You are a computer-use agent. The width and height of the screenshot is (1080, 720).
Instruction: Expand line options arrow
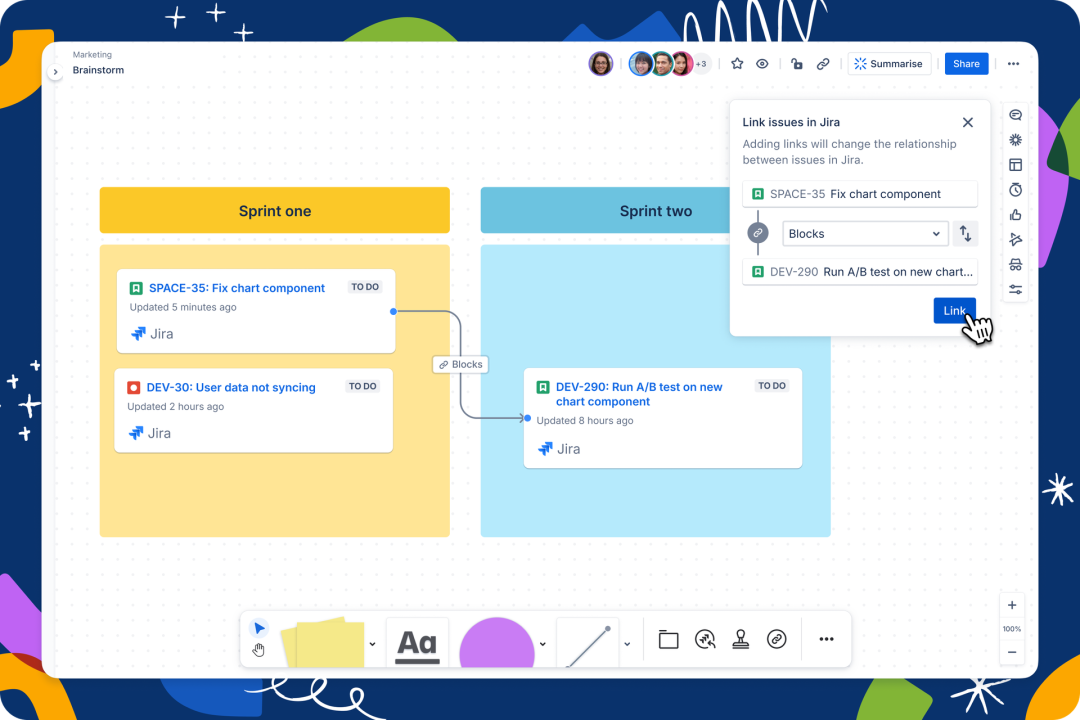[x=627, y=644]
